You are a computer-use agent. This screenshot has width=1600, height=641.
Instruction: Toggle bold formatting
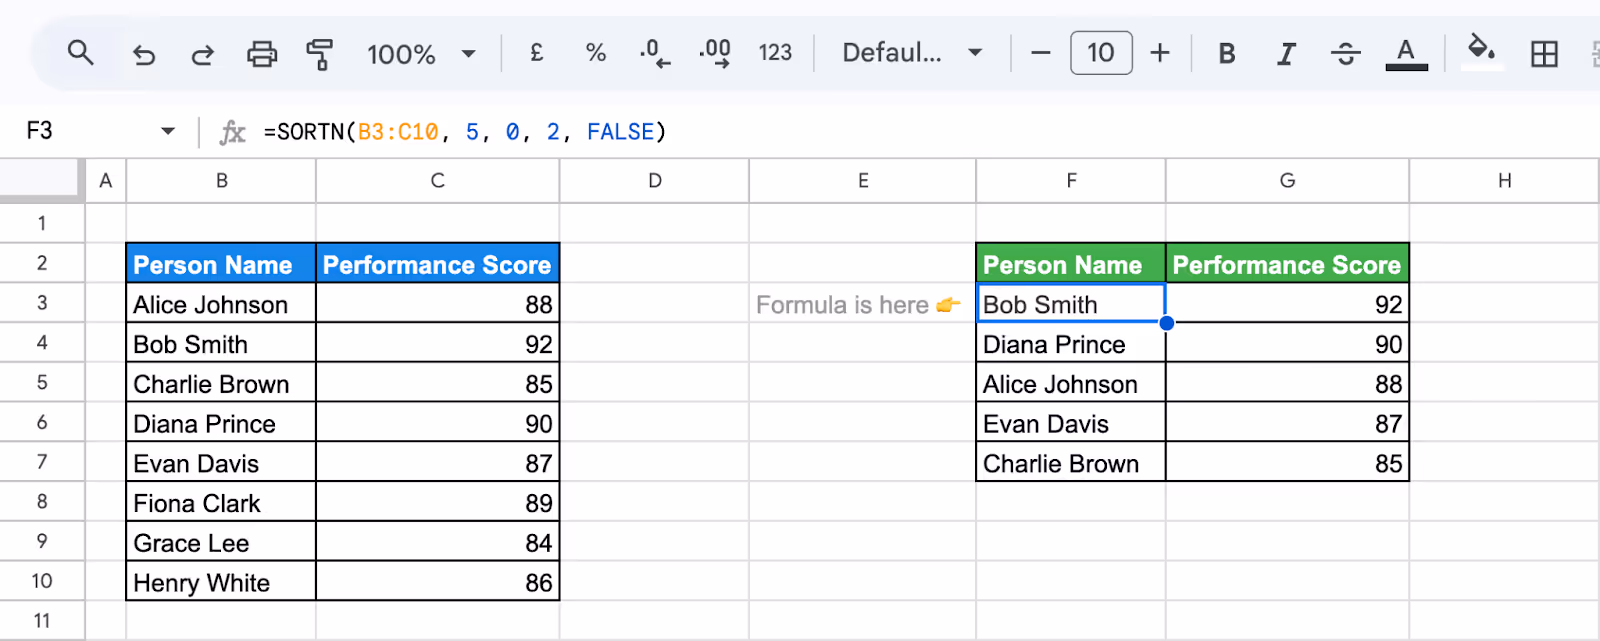tap(1227, 54)
